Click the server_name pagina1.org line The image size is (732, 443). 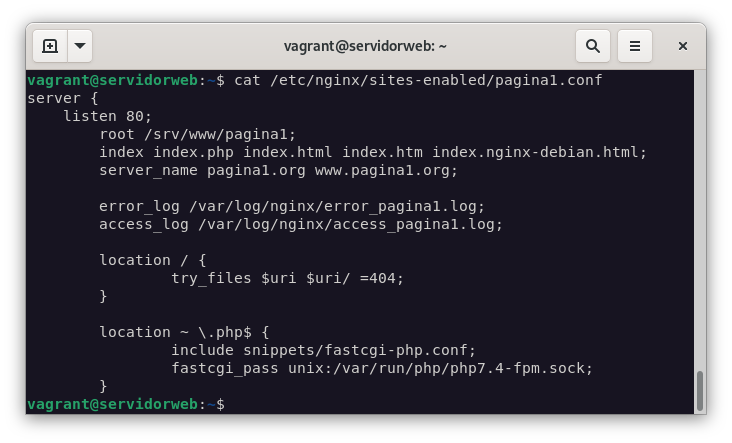coord(278,170)
